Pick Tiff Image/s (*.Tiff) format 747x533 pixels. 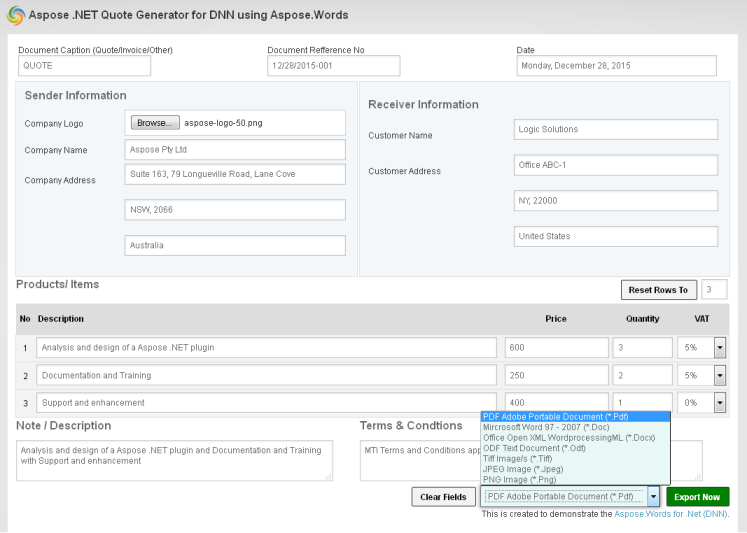pyautogui.click(x=575, y=459)
